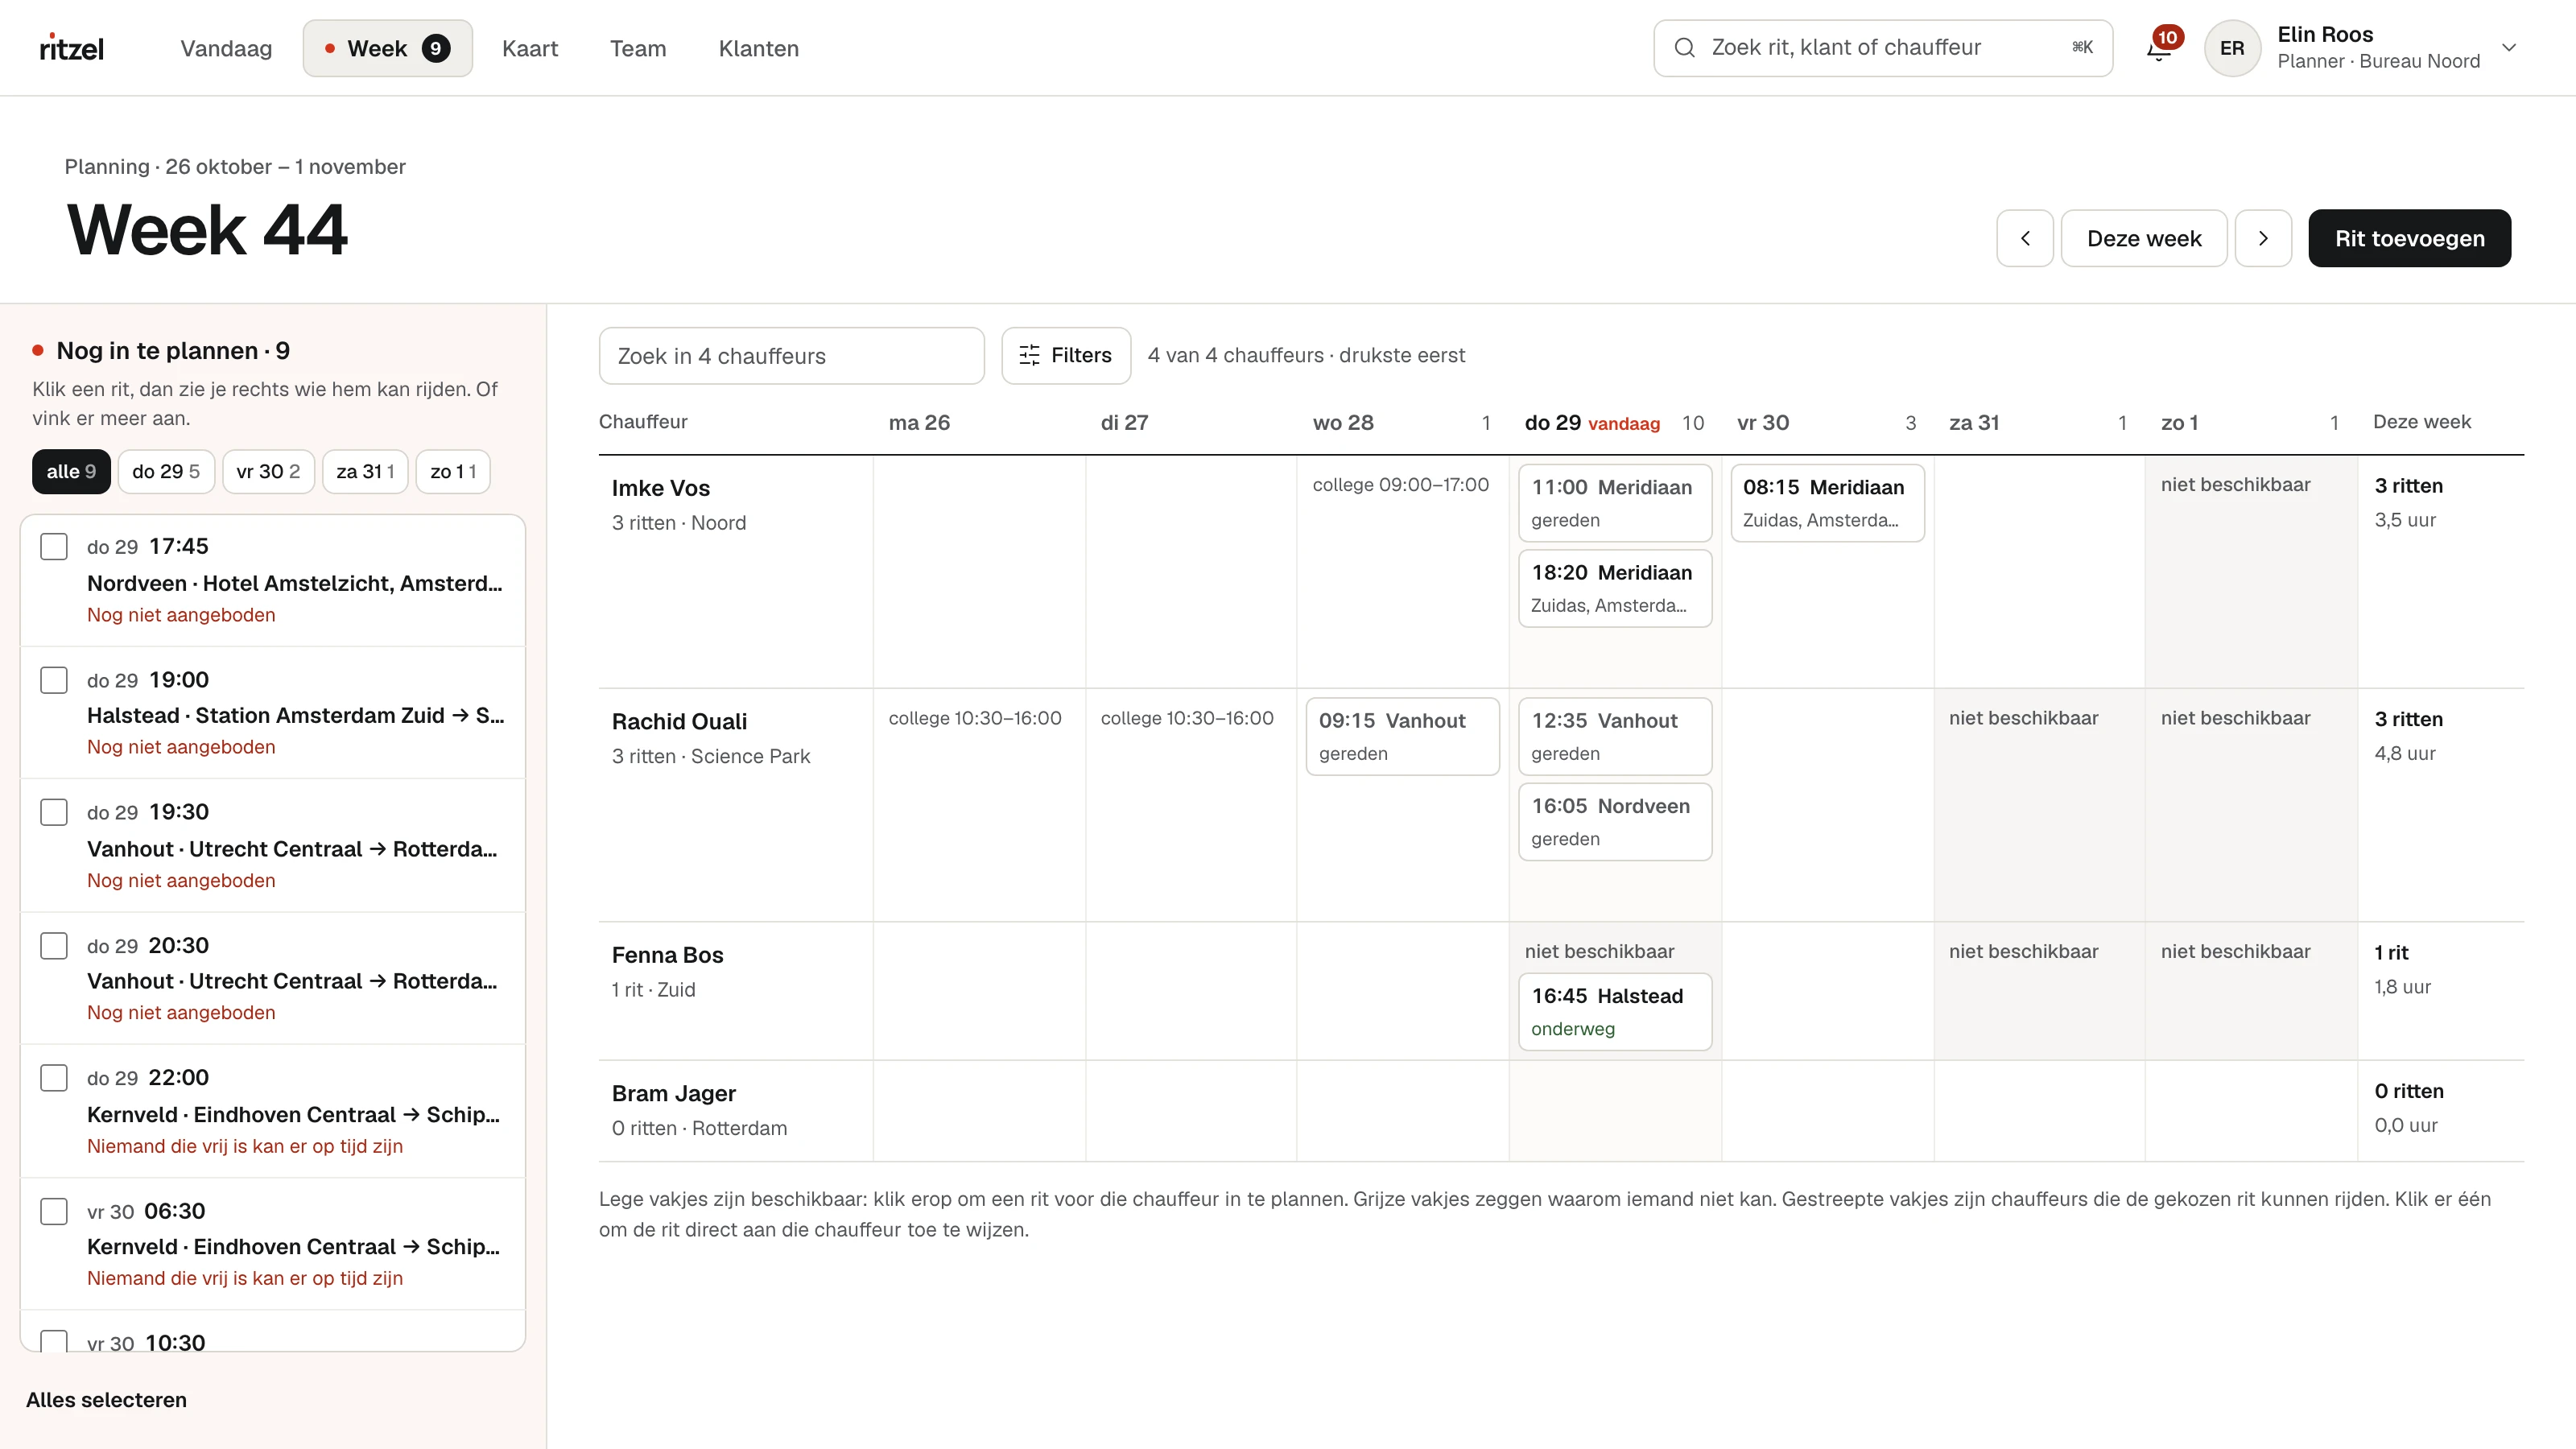Click 'Nordveen · Hotel Amstelzicht' ride title
This screenshot has height=1449, width=2576.
click(294, 583)
